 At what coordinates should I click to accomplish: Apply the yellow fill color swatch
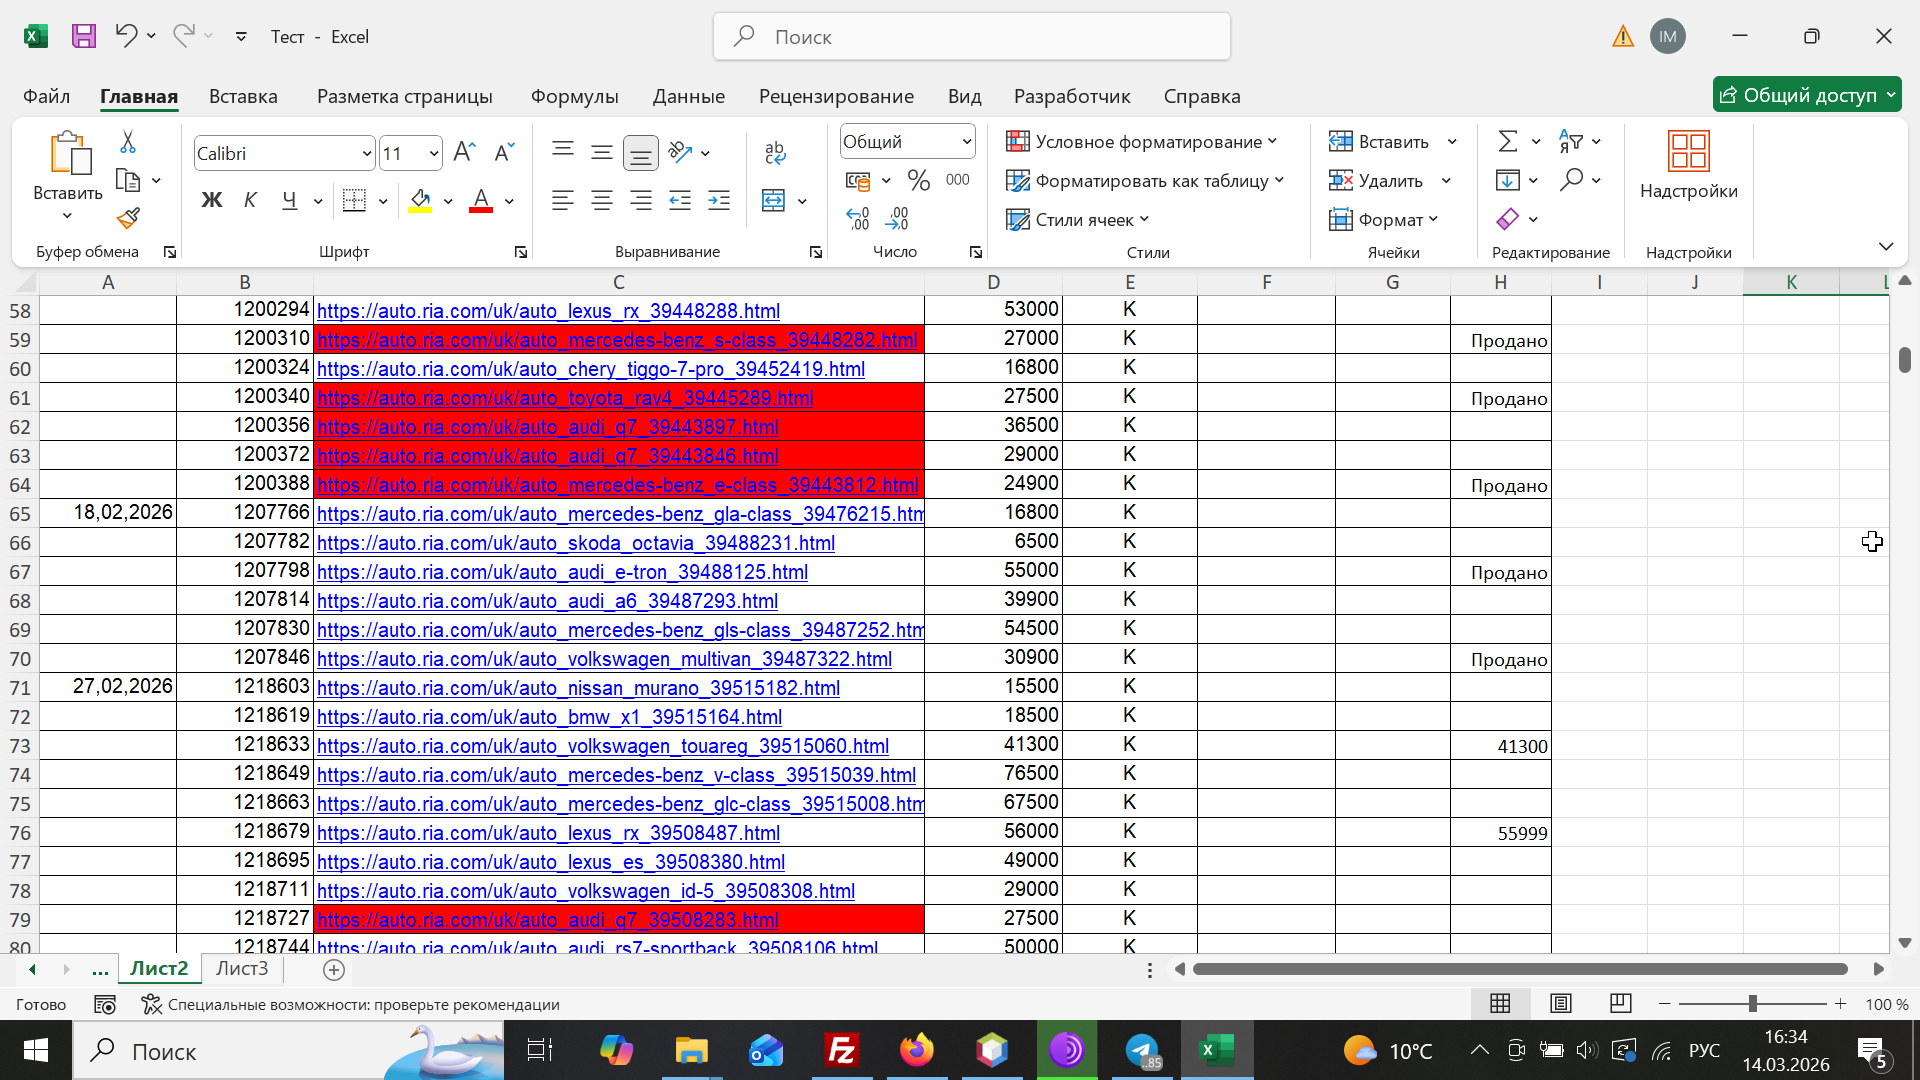420,200
